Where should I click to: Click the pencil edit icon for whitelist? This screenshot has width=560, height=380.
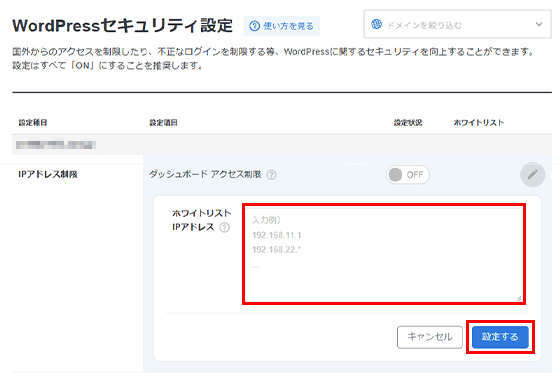tap(532, 175)
